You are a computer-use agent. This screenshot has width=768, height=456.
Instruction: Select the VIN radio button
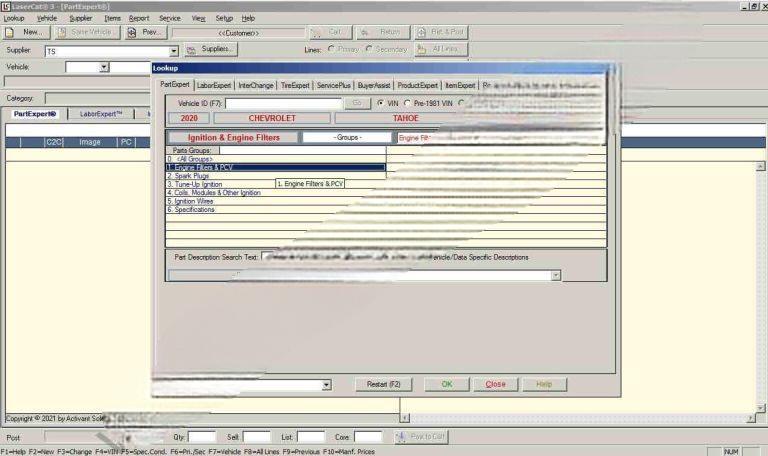(381, 103)
